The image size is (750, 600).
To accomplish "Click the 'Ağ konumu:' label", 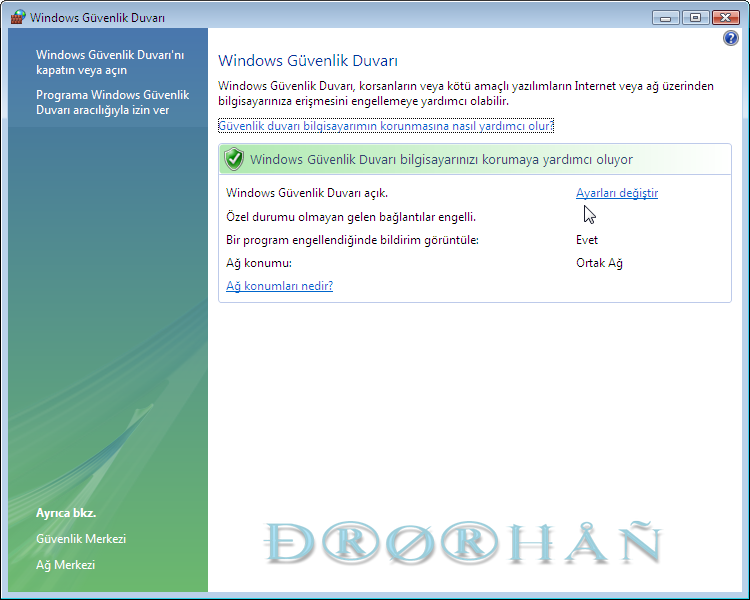I will point(259,263).
